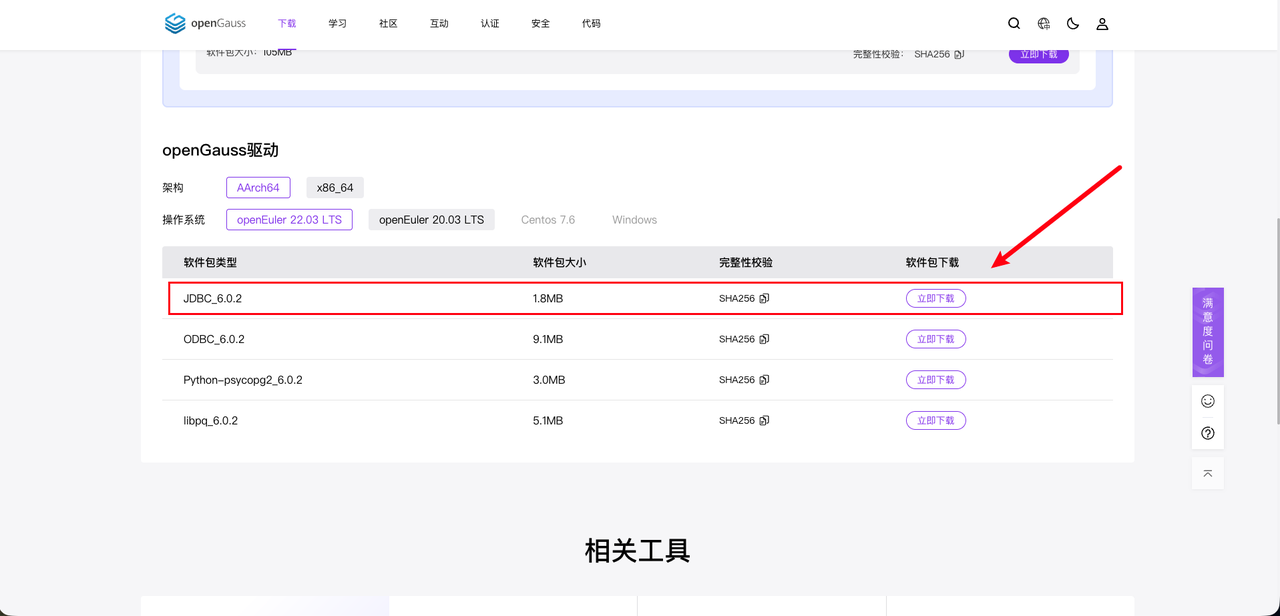The height and width of the screenshot is (616, 1280).
Task: Open the language selection globe
Action: [x=1043, y=23]
